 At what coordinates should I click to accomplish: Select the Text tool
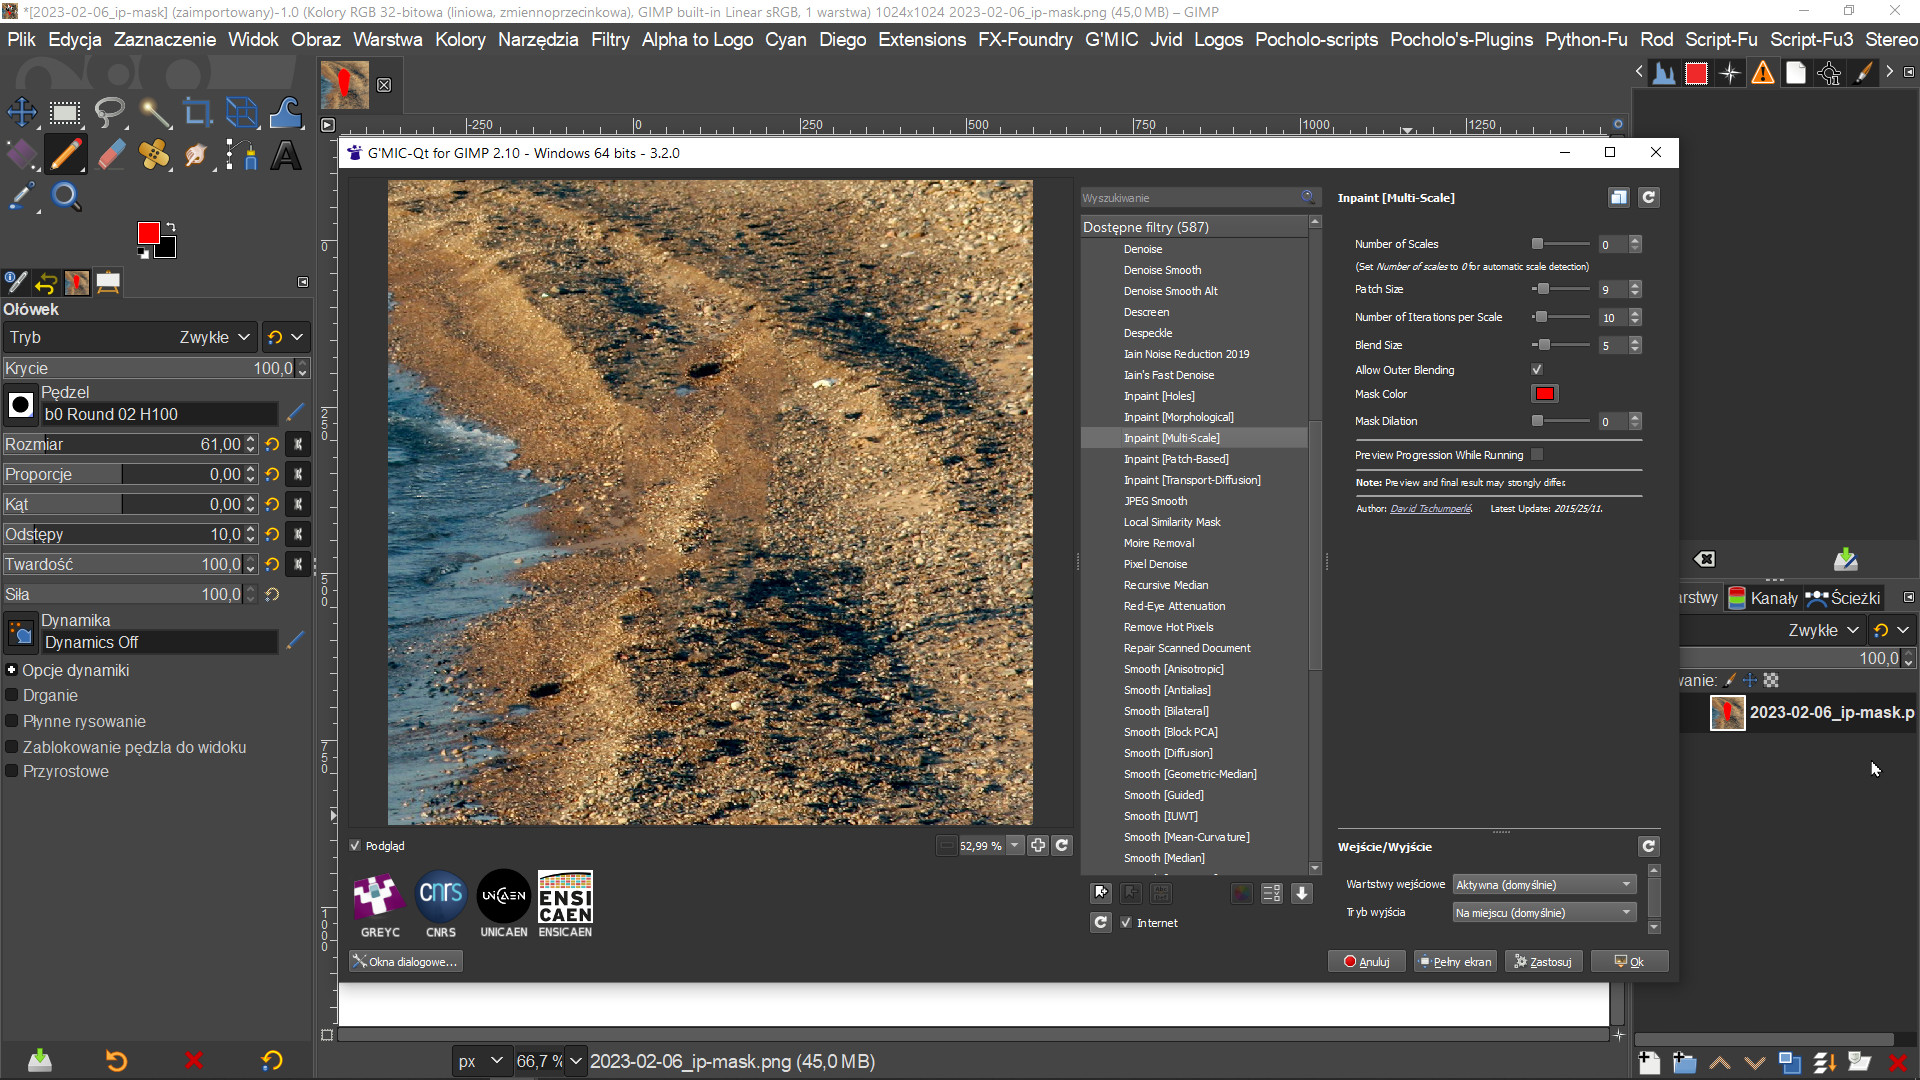point(286,155)
